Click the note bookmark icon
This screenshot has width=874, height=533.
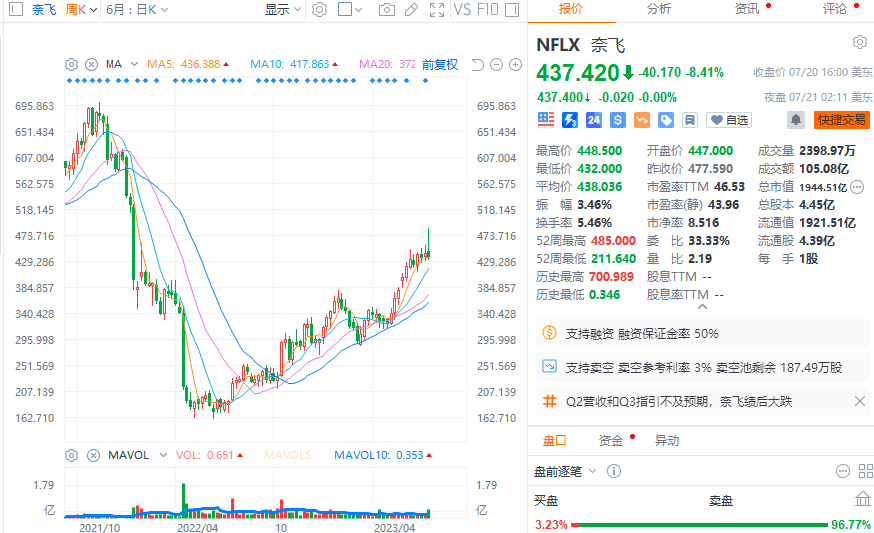tap(690, 120)
